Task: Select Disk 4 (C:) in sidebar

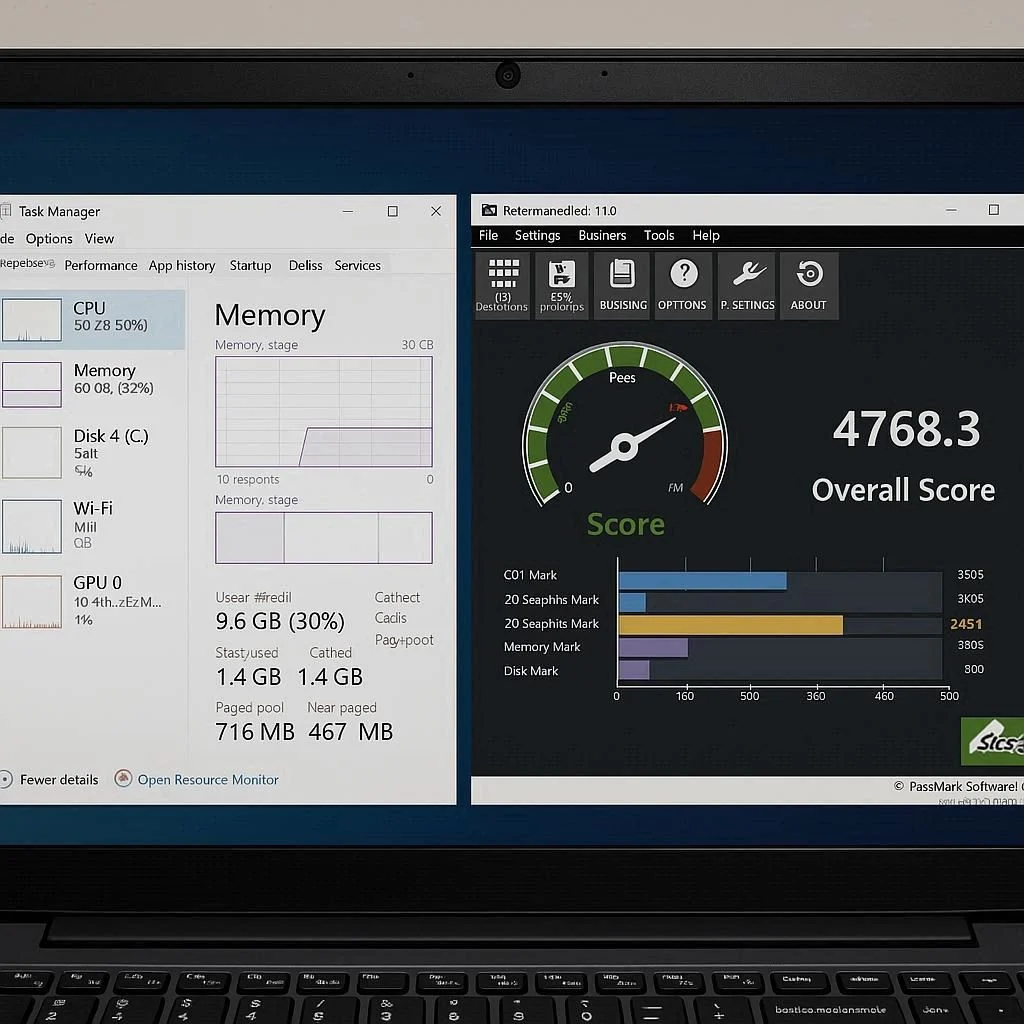Action: click(x=92, y=452)
